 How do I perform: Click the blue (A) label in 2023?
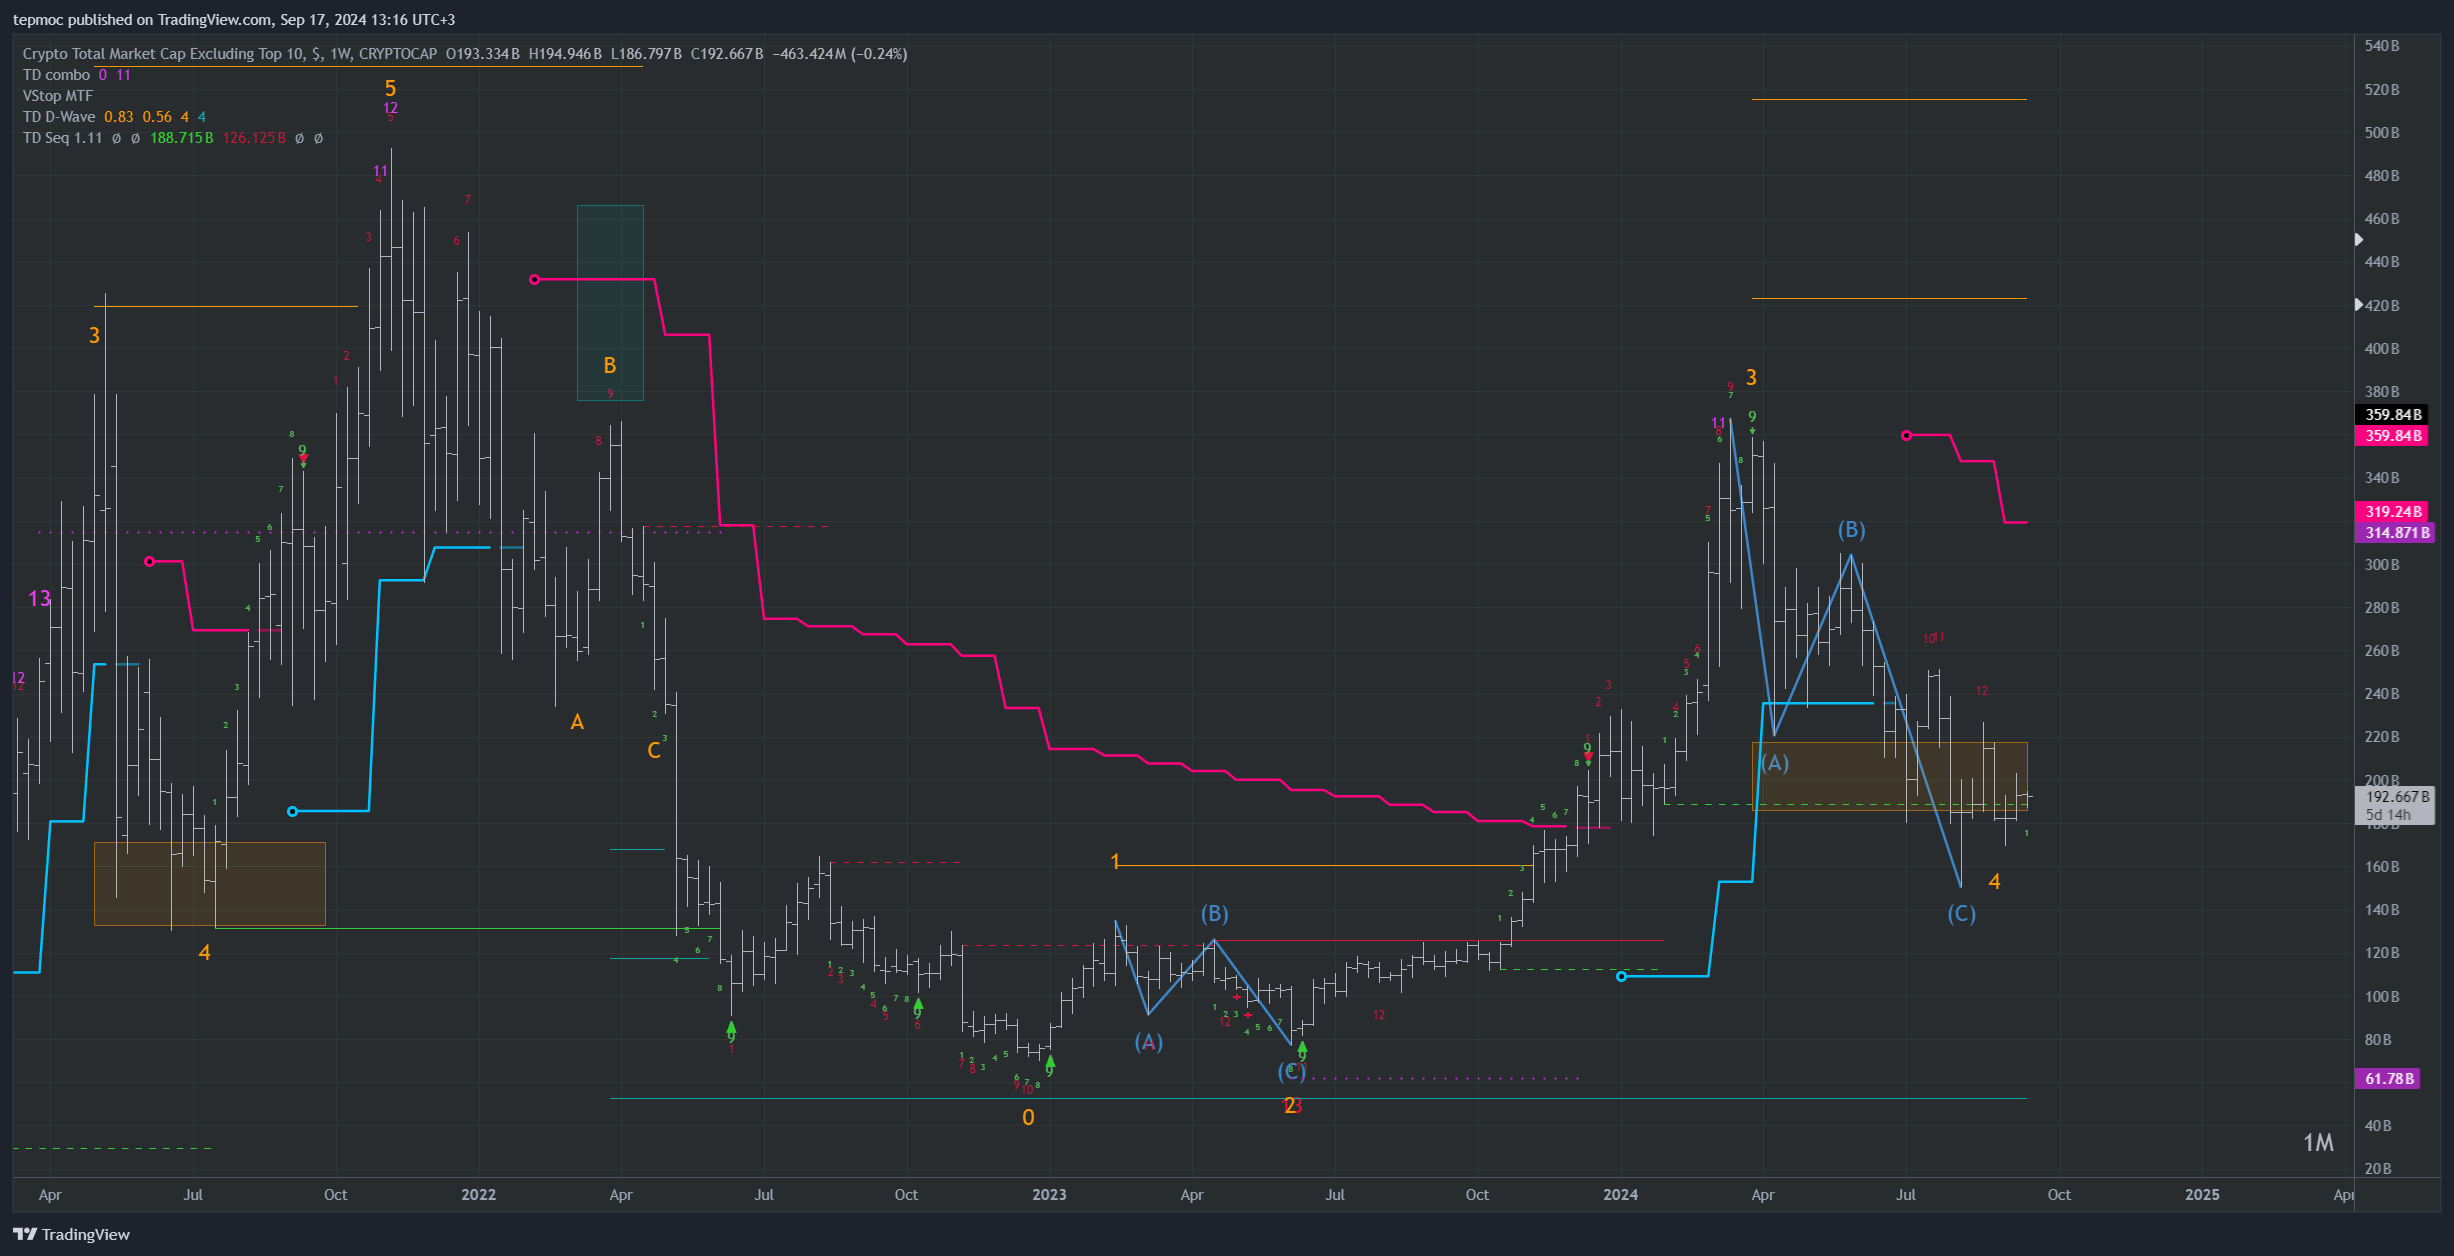tap(1148, 1042)
